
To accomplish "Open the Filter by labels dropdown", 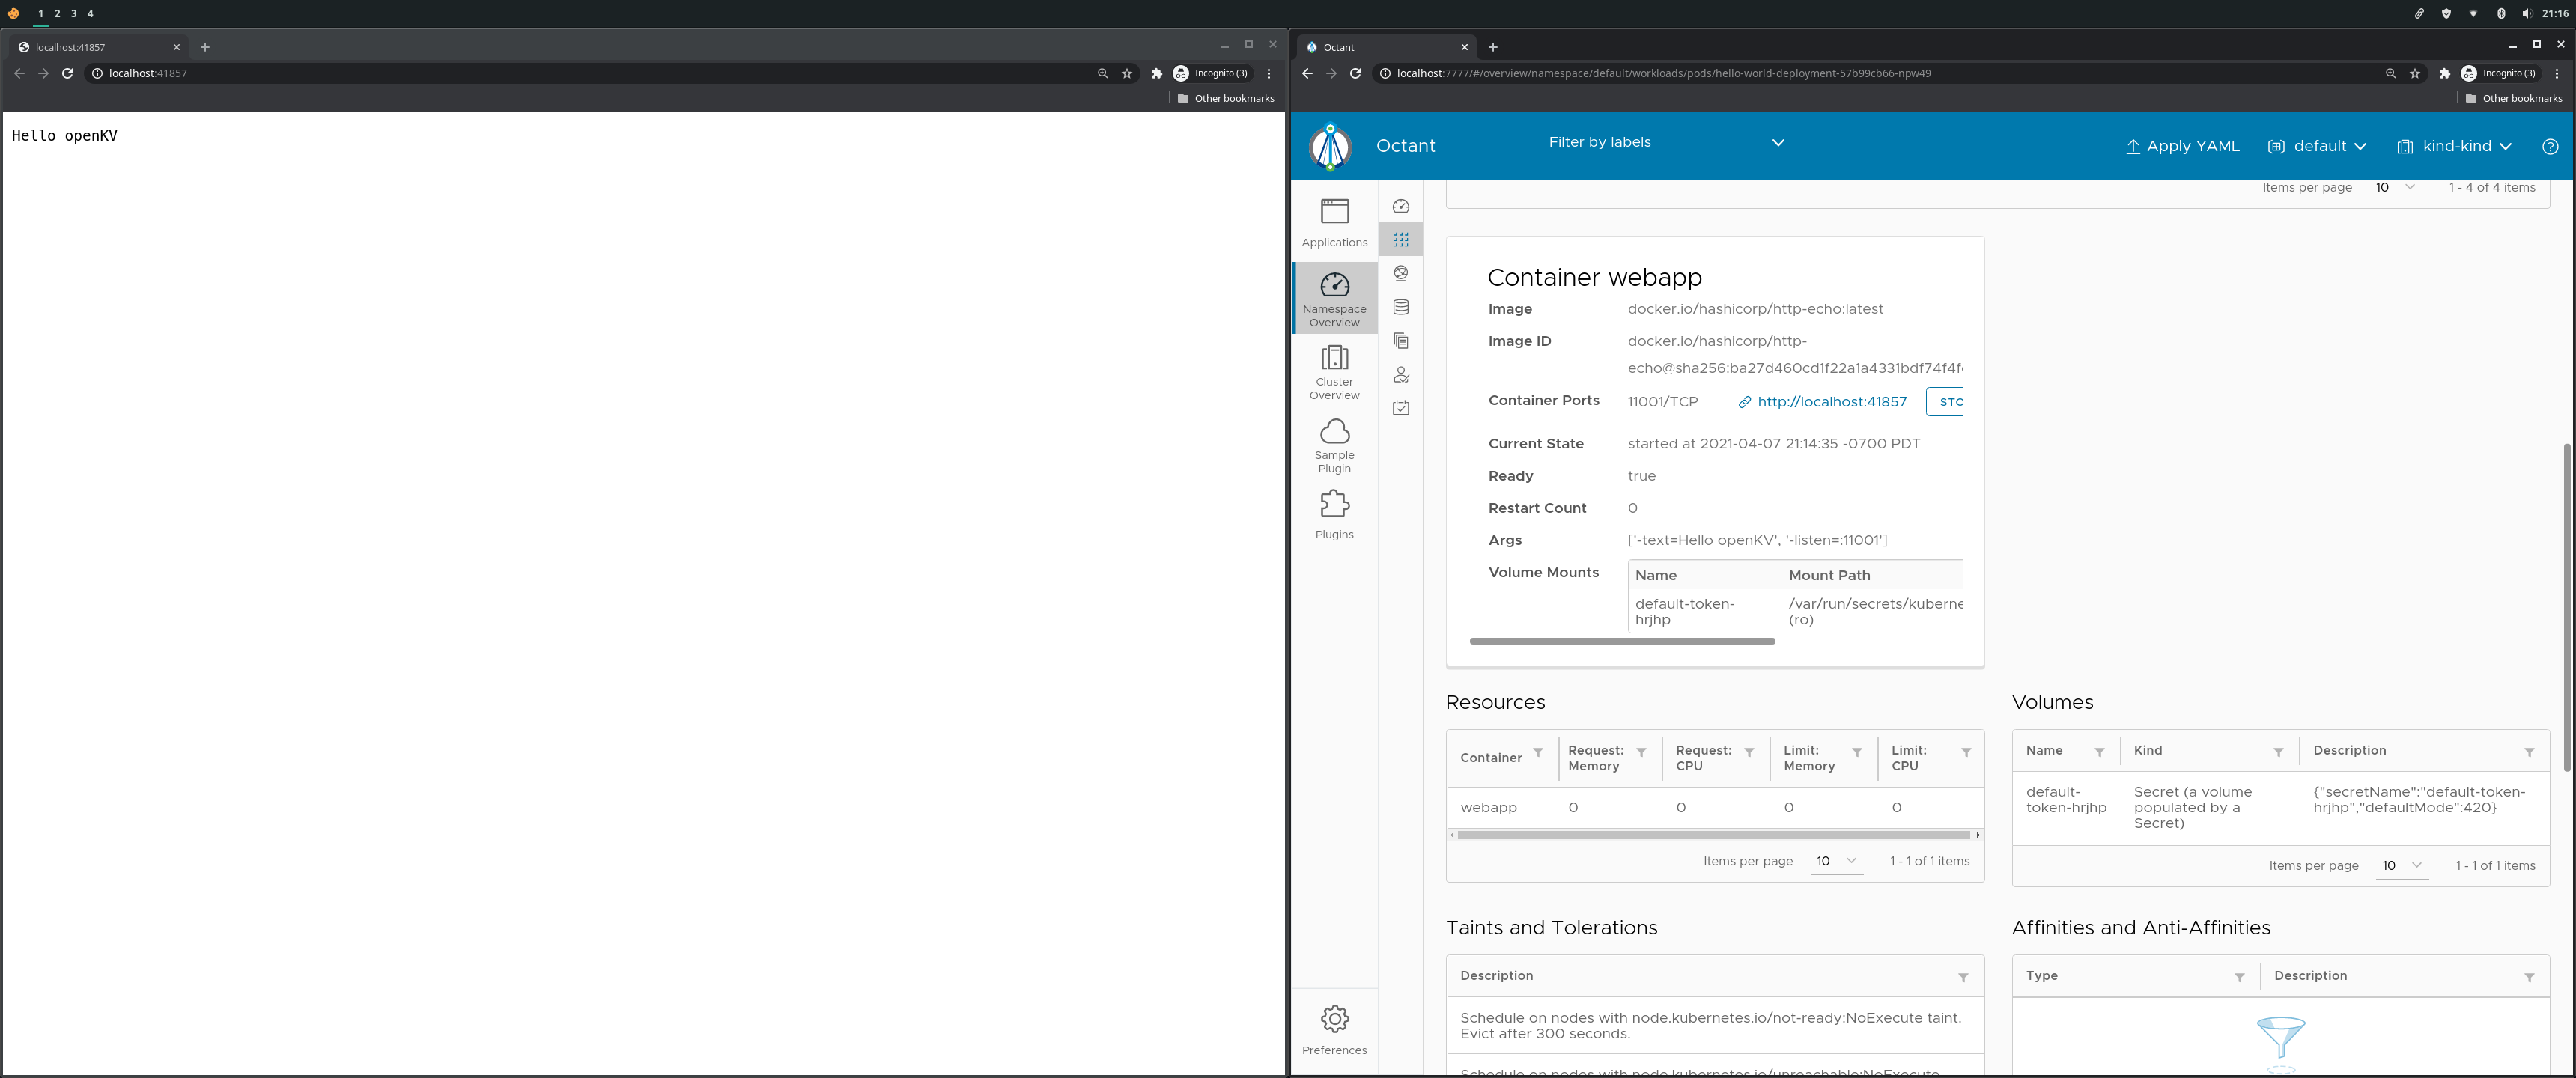I will click(1665, 142).
